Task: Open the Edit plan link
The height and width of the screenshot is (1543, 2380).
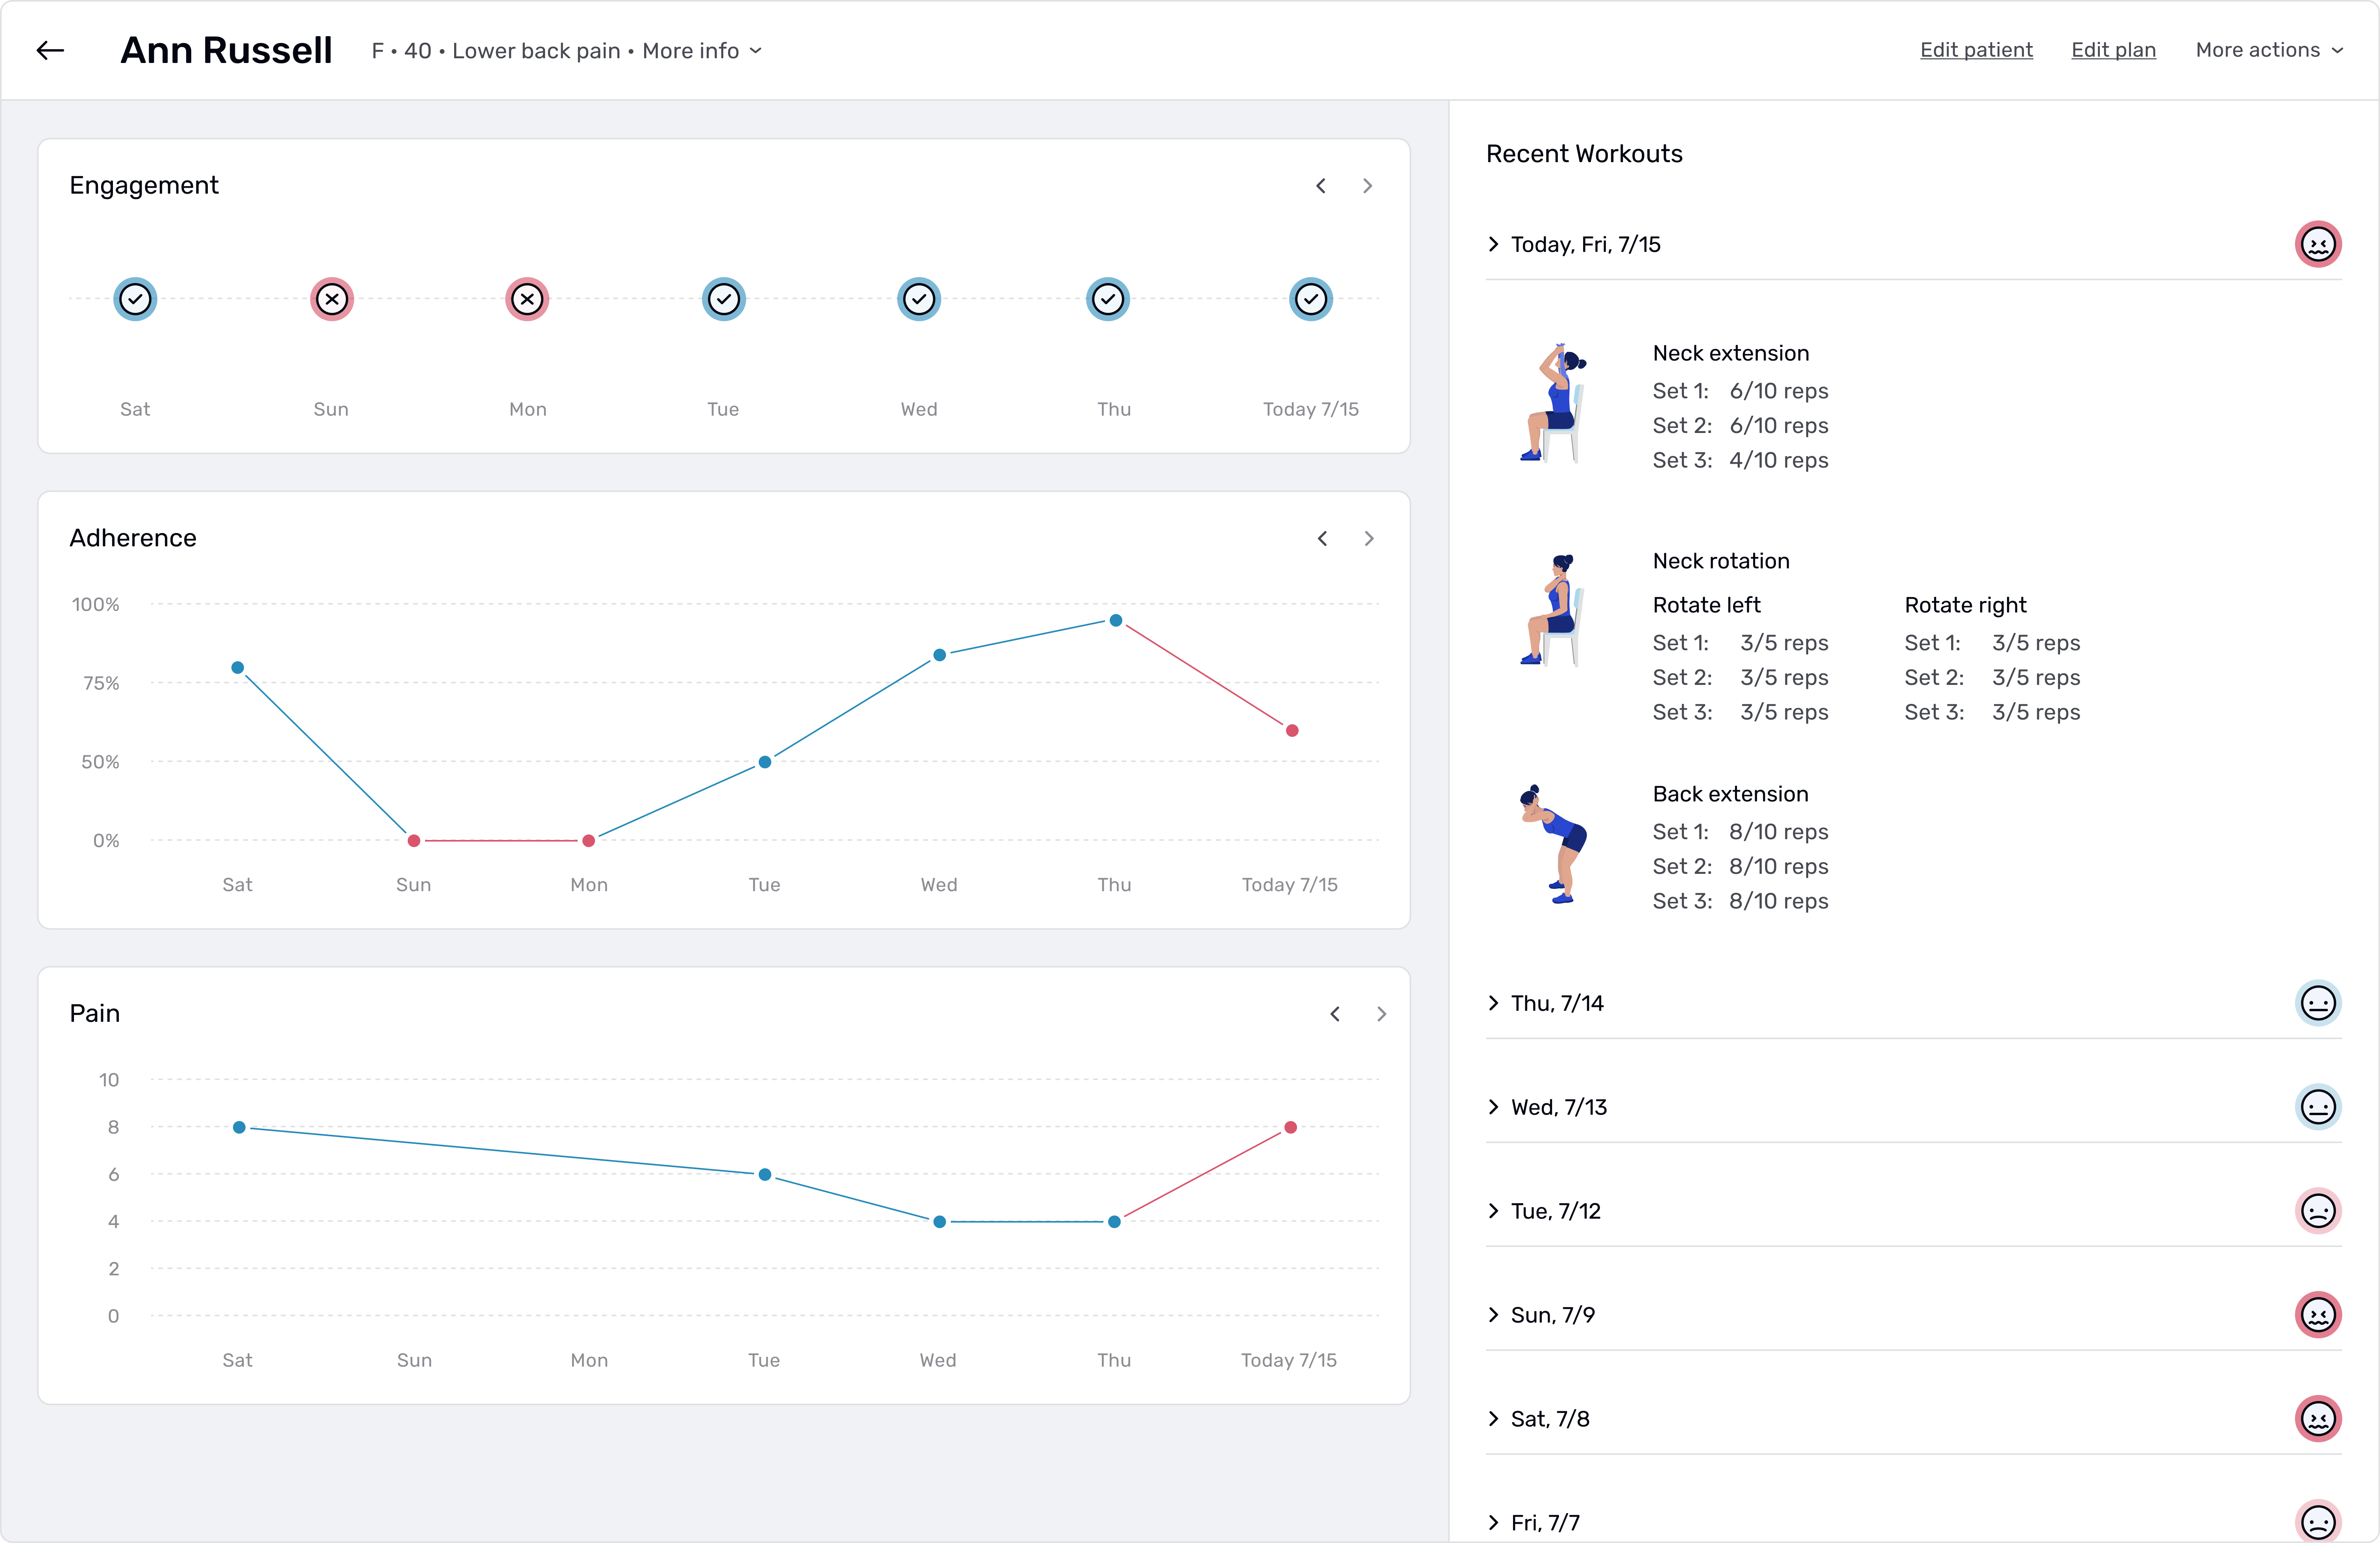Action: point(2113,50)
